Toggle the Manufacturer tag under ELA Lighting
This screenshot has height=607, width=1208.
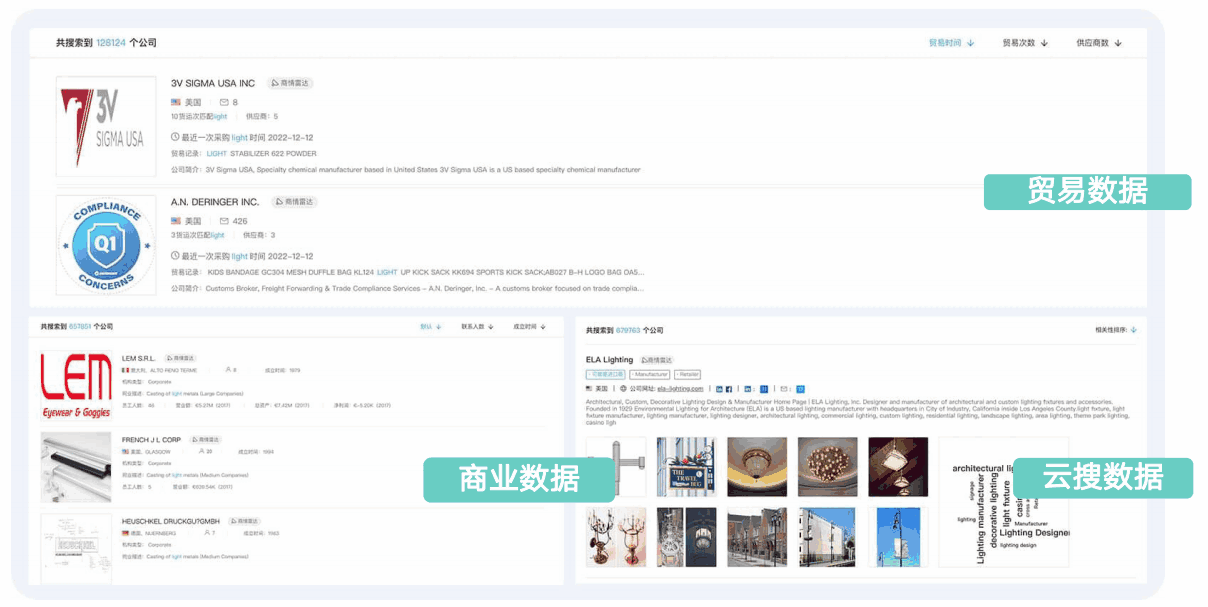(650, 374)
